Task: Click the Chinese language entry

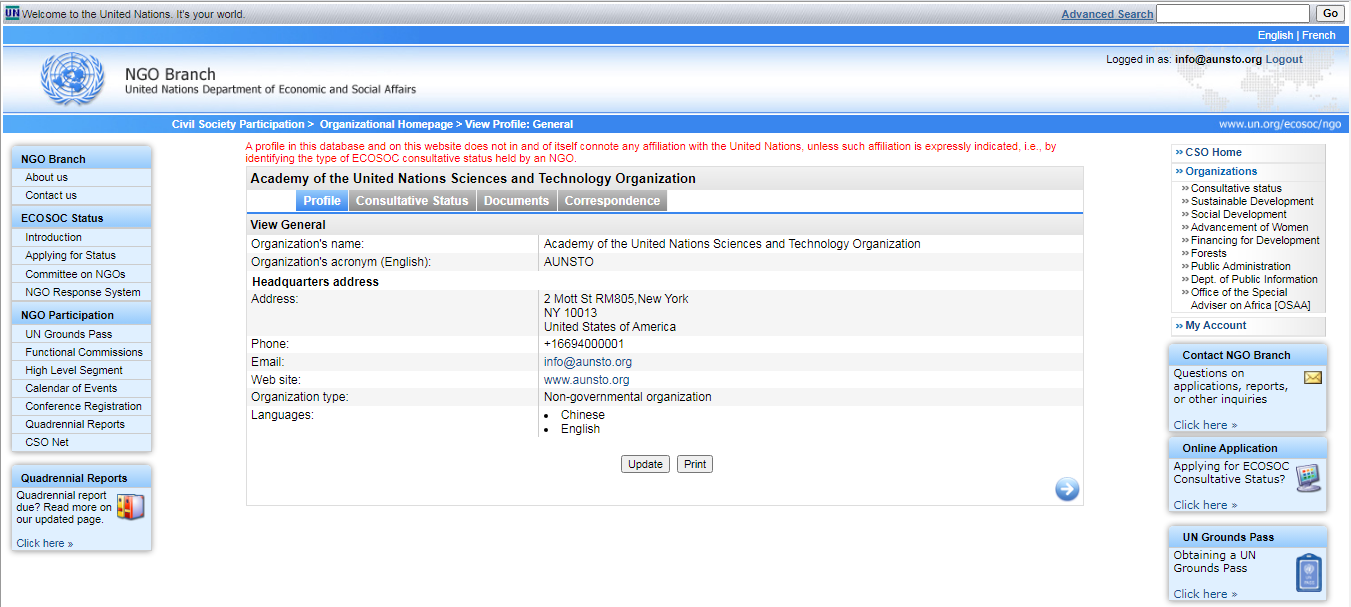Action: [583, 415]
